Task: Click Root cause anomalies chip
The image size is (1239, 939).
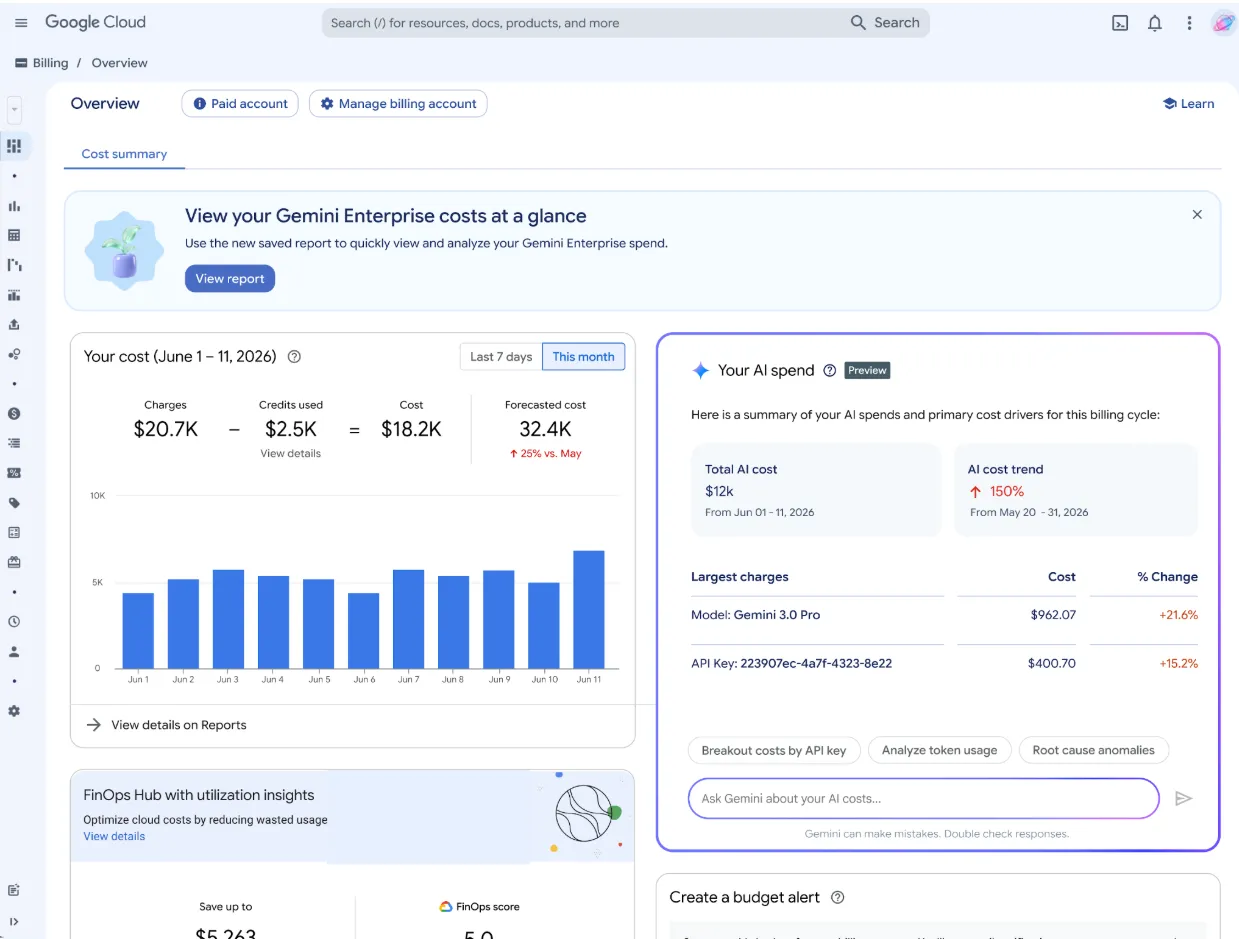Action: [x=1093, y=750]
